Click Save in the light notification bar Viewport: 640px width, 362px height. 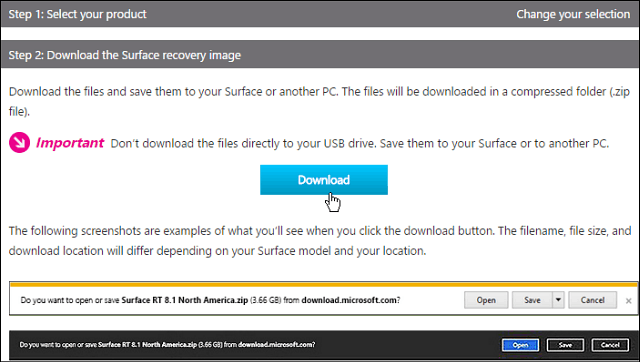(x=532, y=300)
